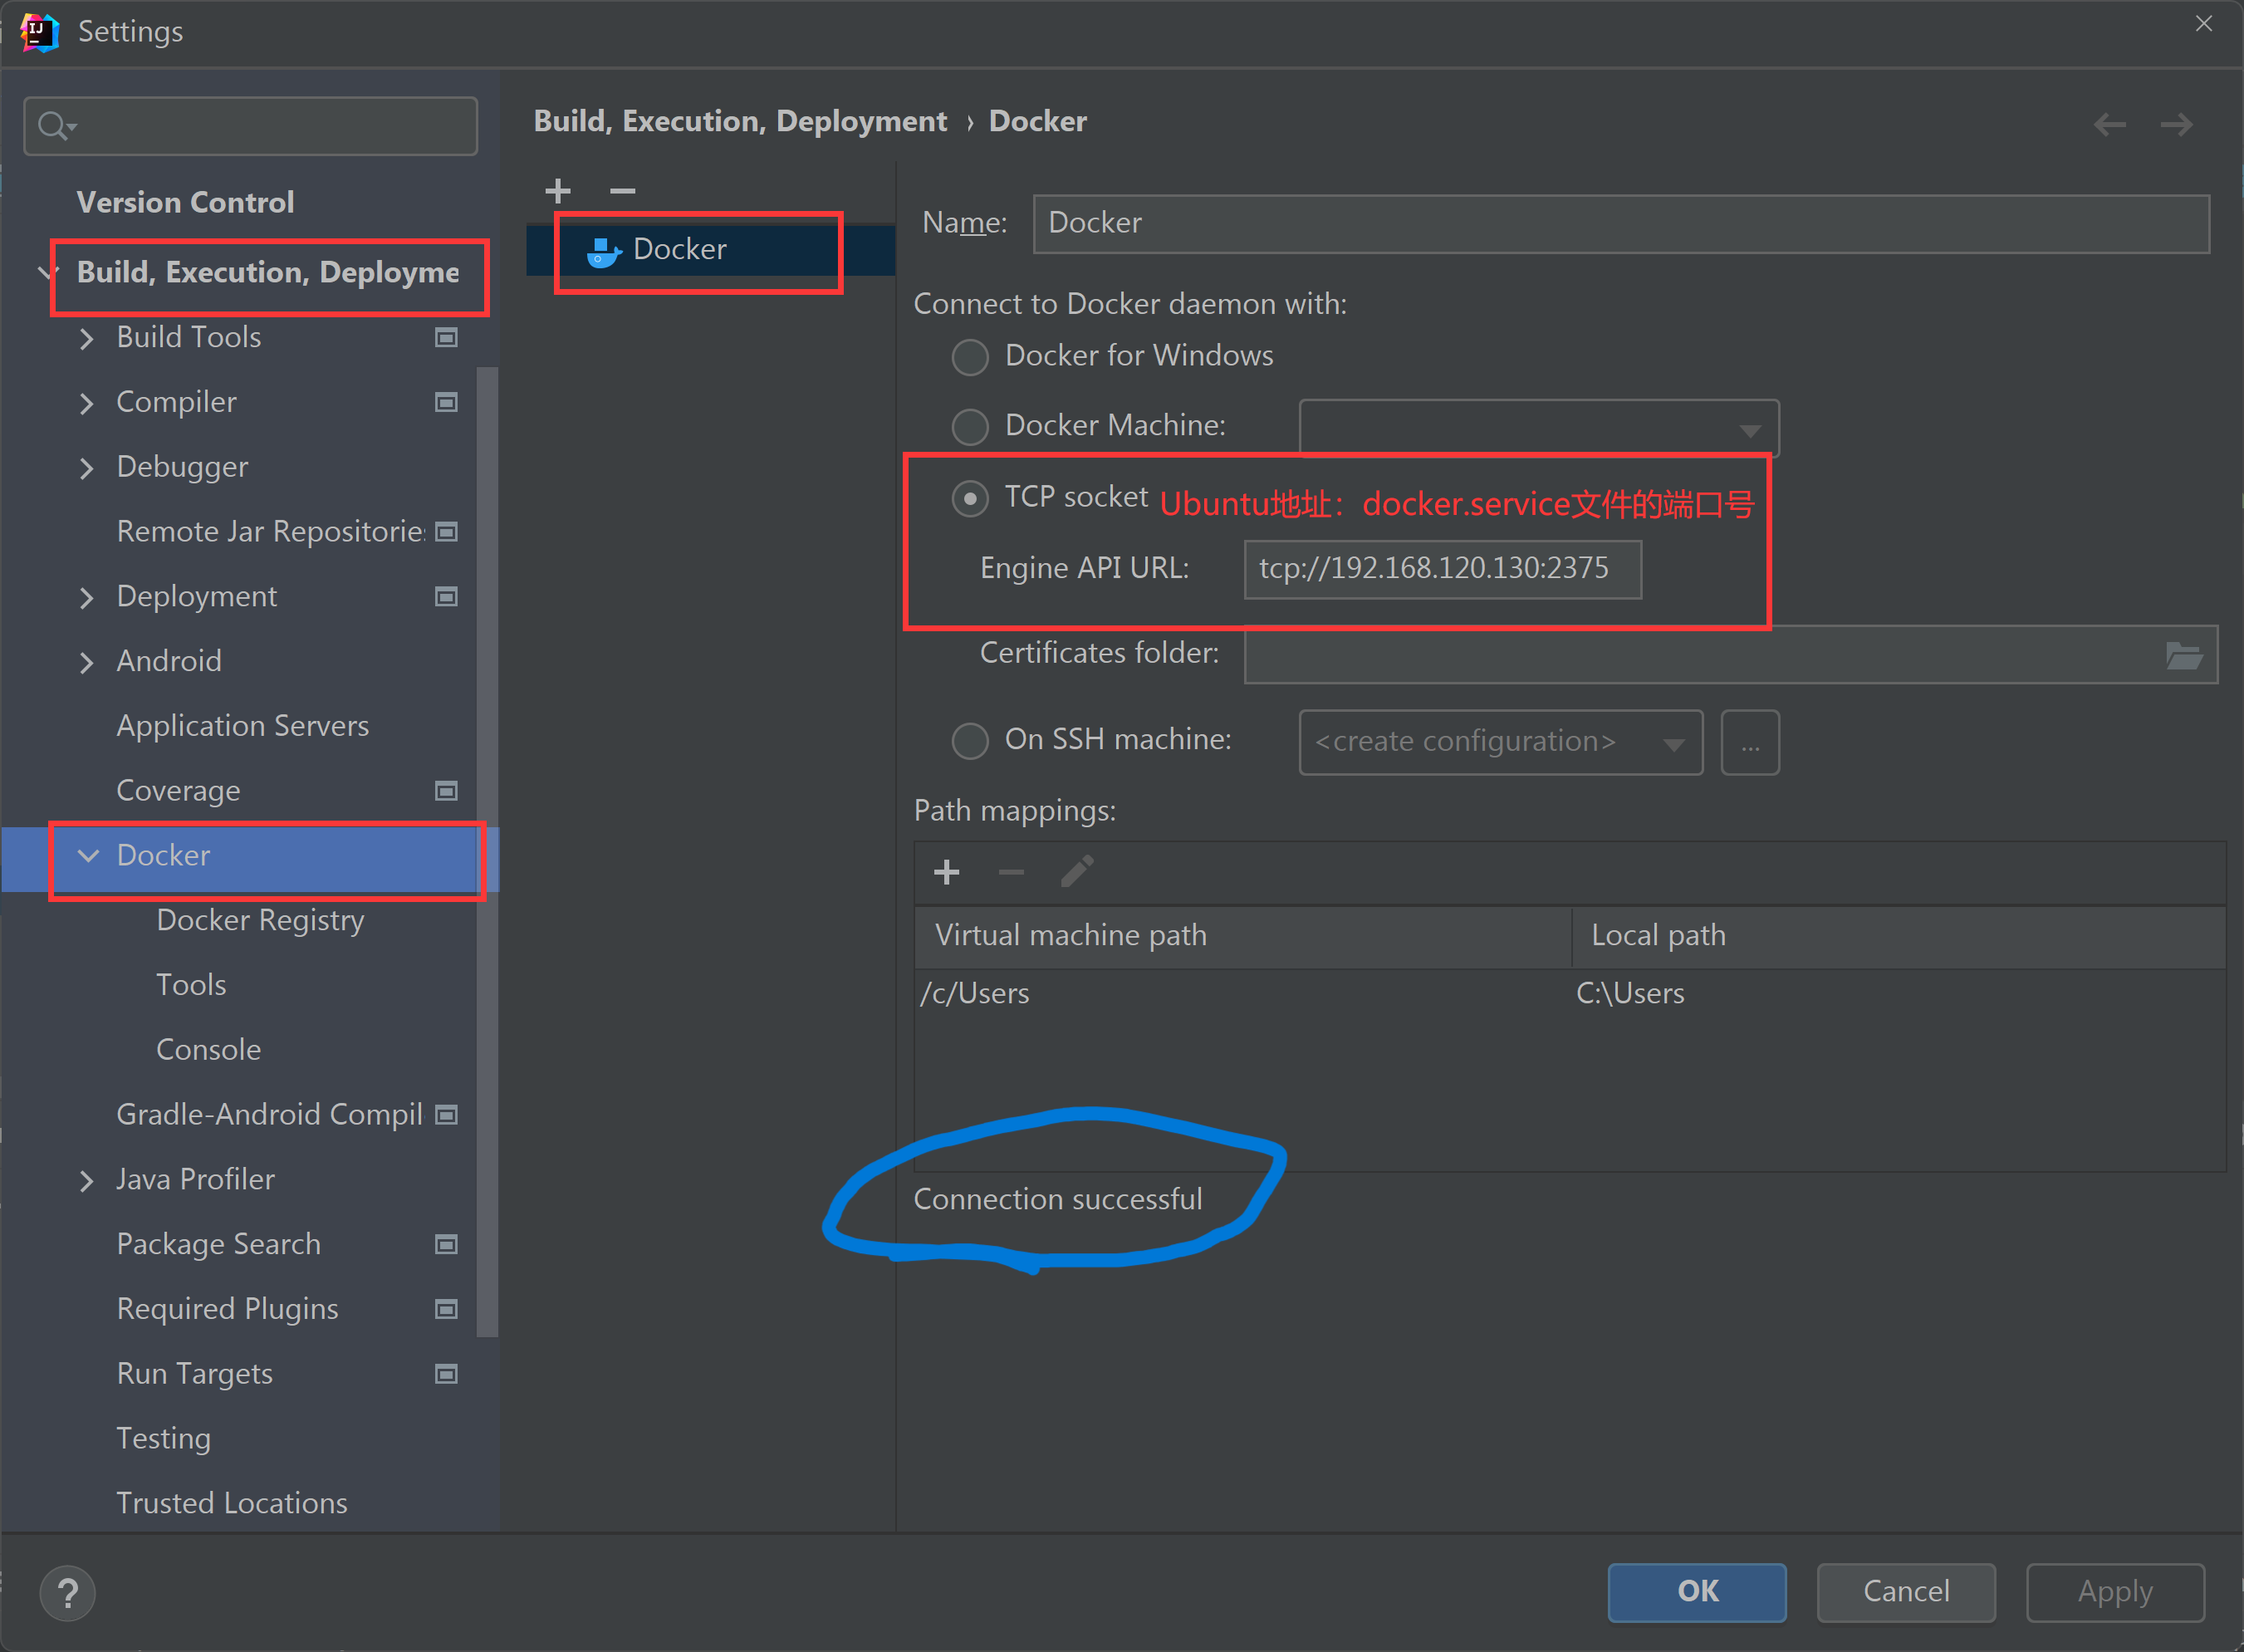This screenshot has height=1652, width=2244.
Task: Click the settings tree scrollbar
Action: point(487,852)
